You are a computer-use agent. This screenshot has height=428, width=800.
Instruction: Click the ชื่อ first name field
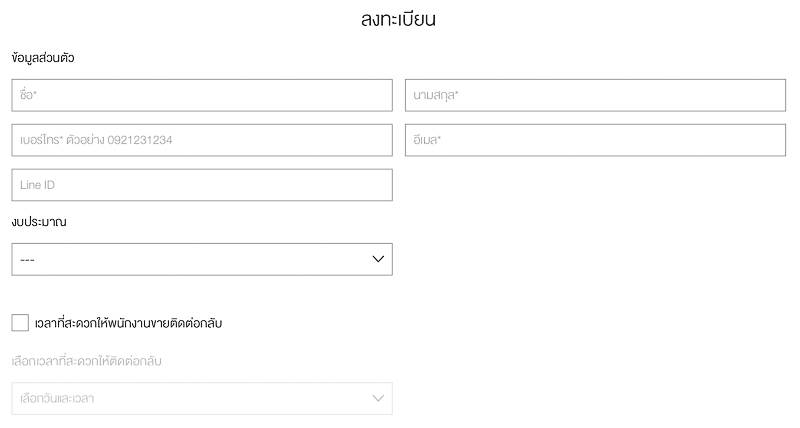pyautogui.click(x=201, y=95)
